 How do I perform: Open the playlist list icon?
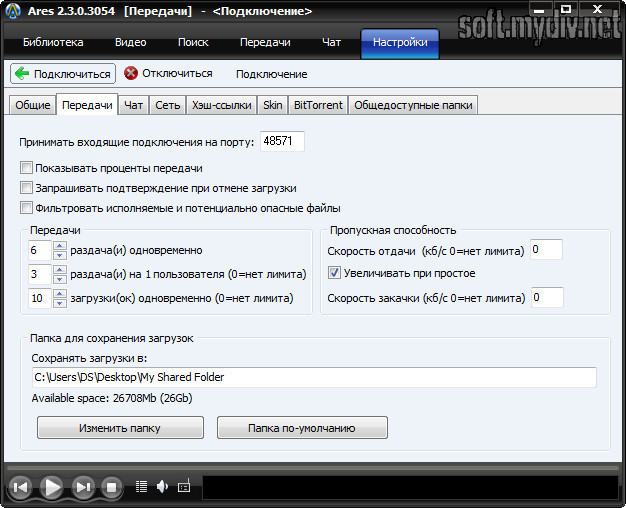(141, 486)
